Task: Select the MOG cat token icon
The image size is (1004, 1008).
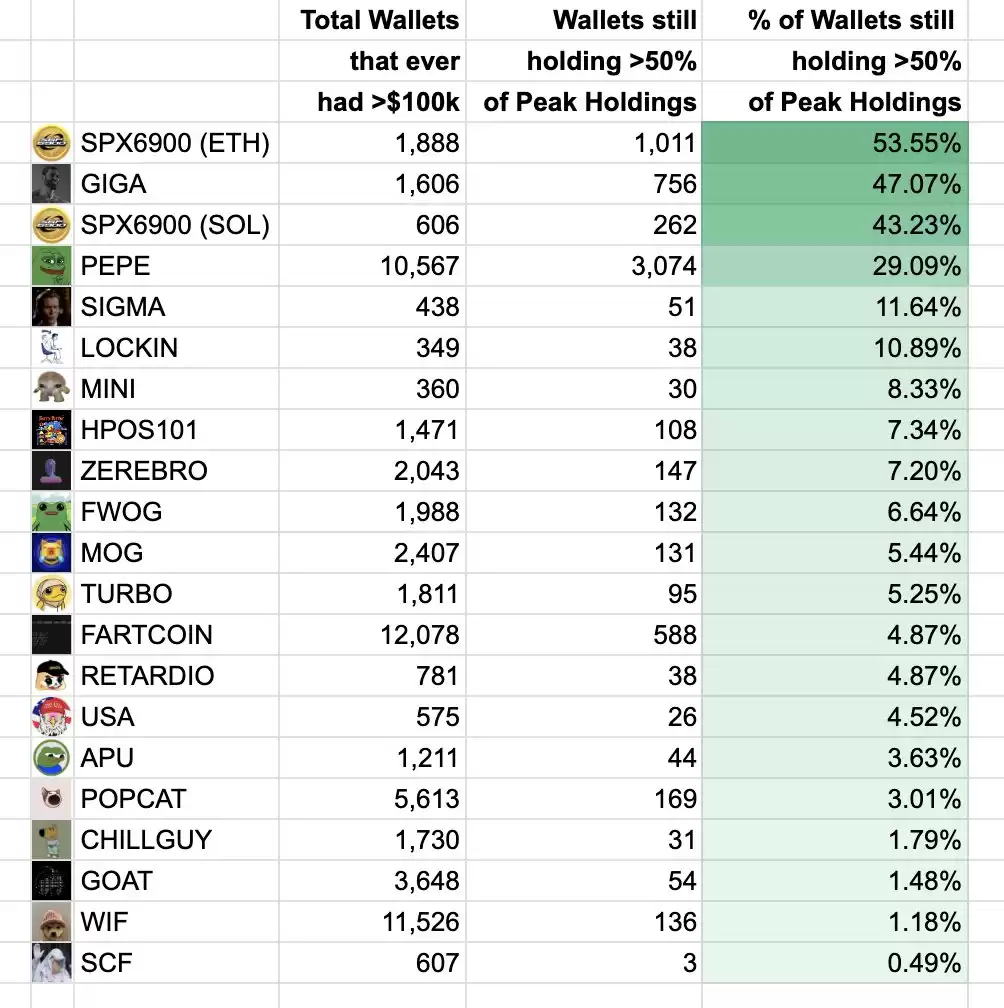Action: (51, 553)
